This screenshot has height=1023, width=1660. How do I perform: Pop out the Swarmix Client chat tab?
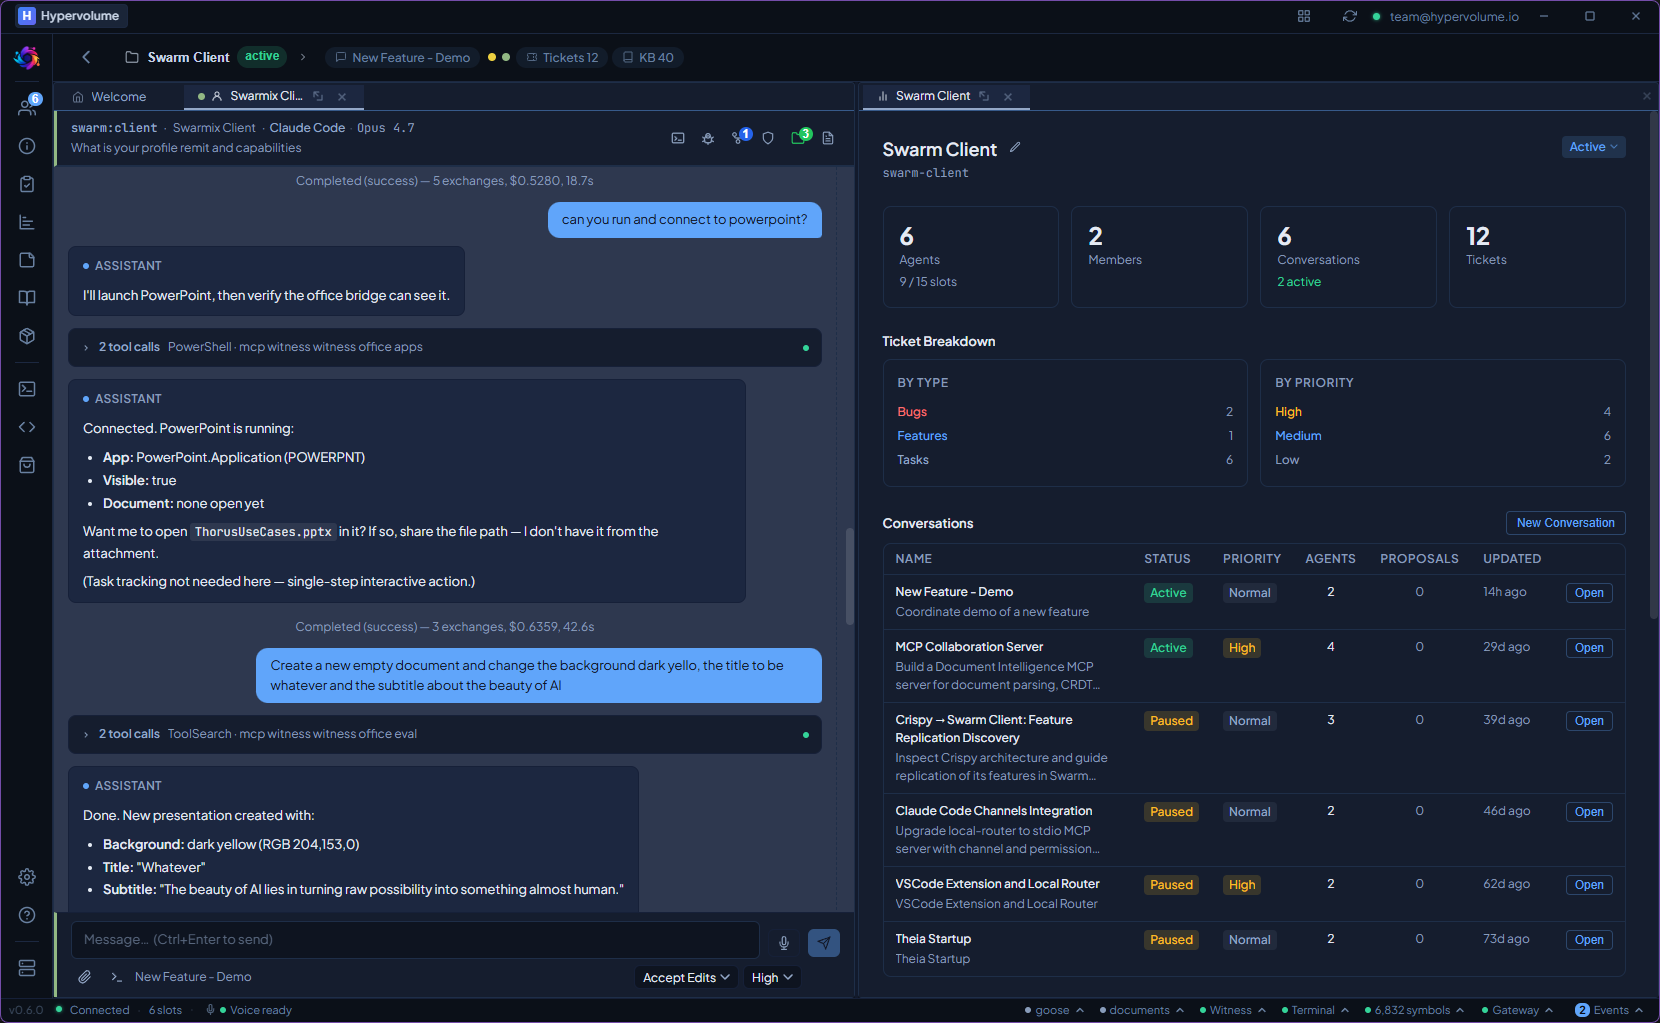(318, 96)
